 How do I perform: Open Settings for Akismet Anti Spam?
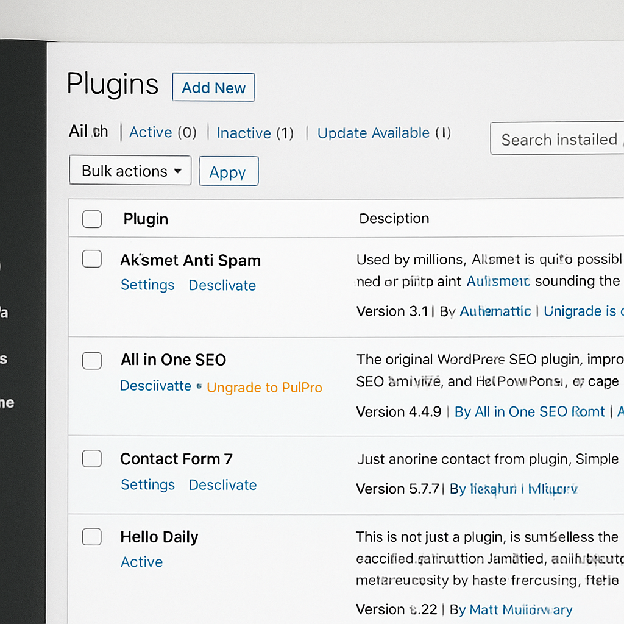tap(148, 285)
